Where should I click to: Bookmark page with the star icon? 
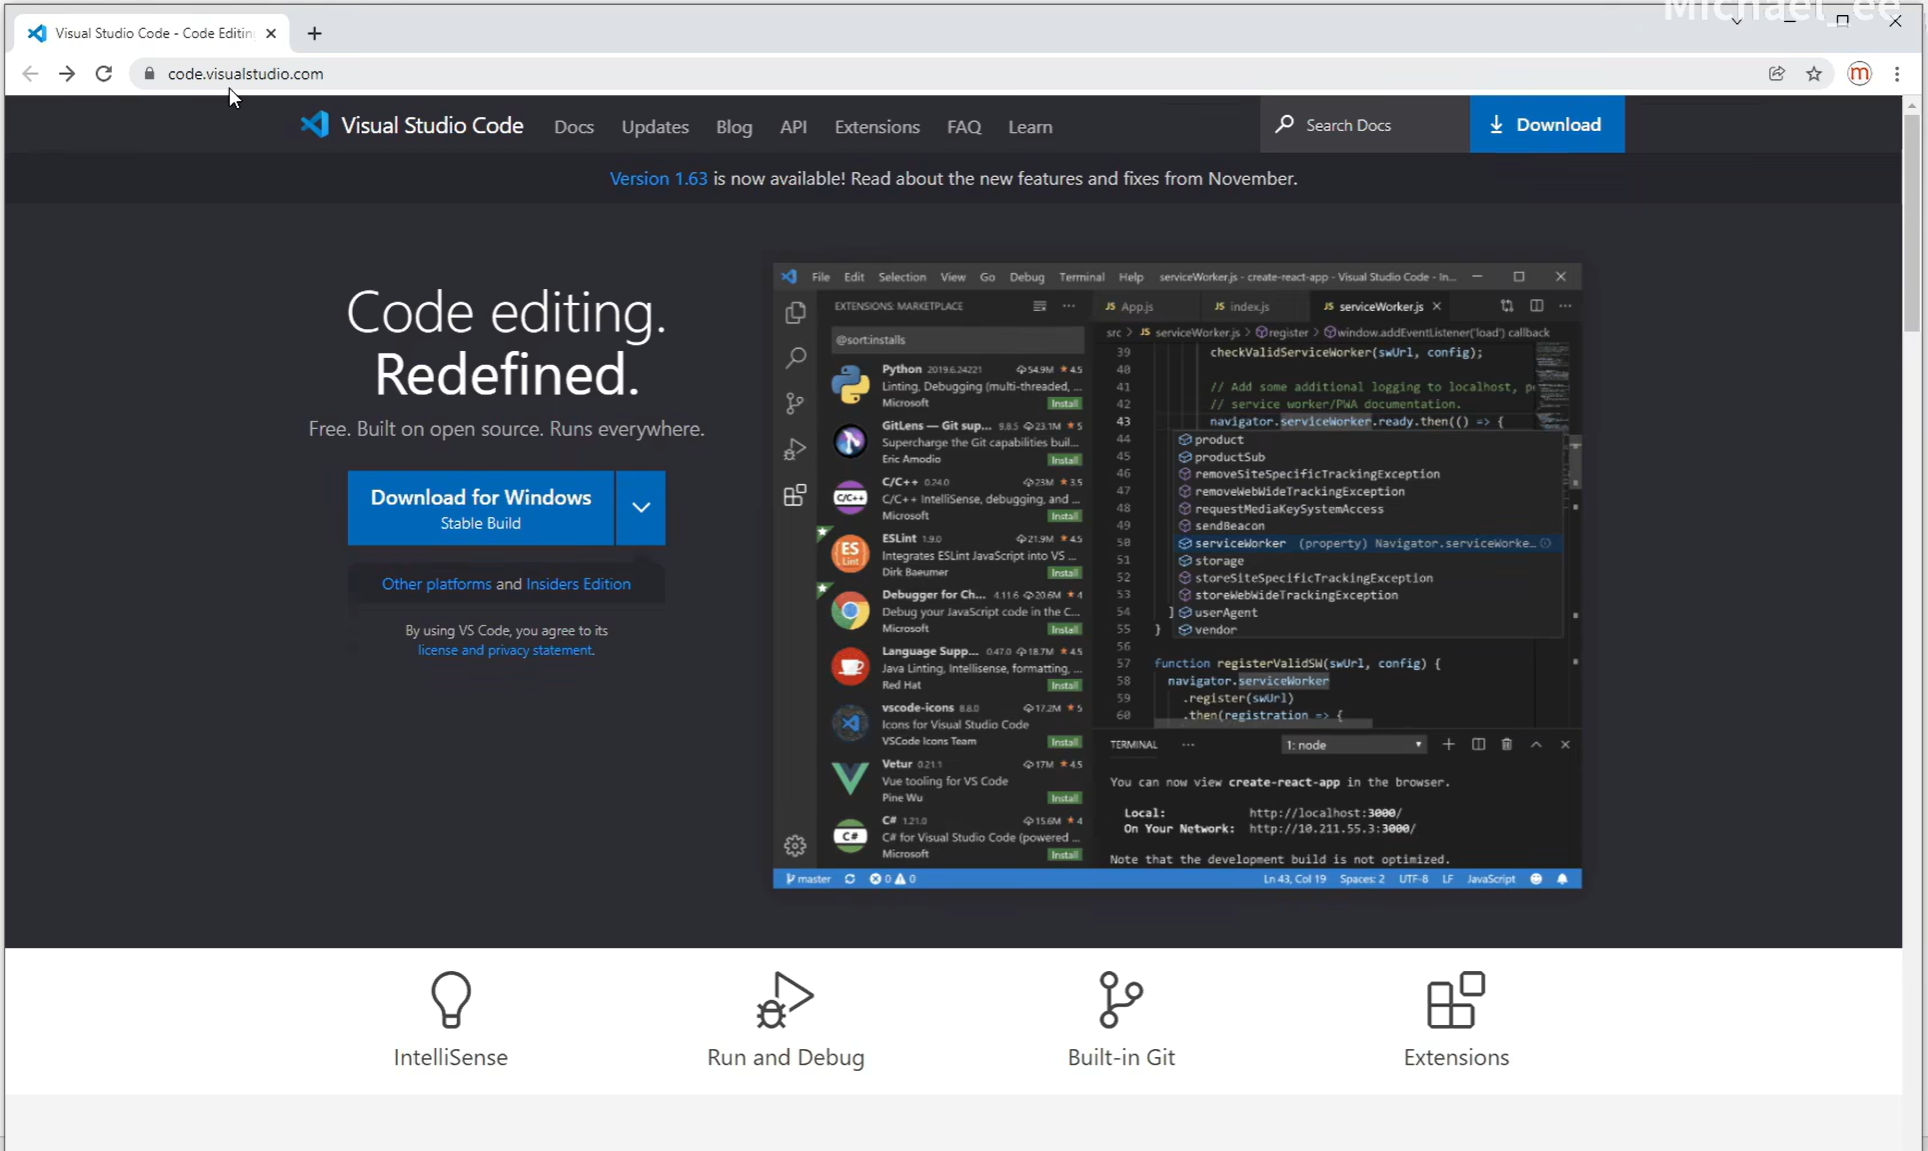coord(1814,74)
